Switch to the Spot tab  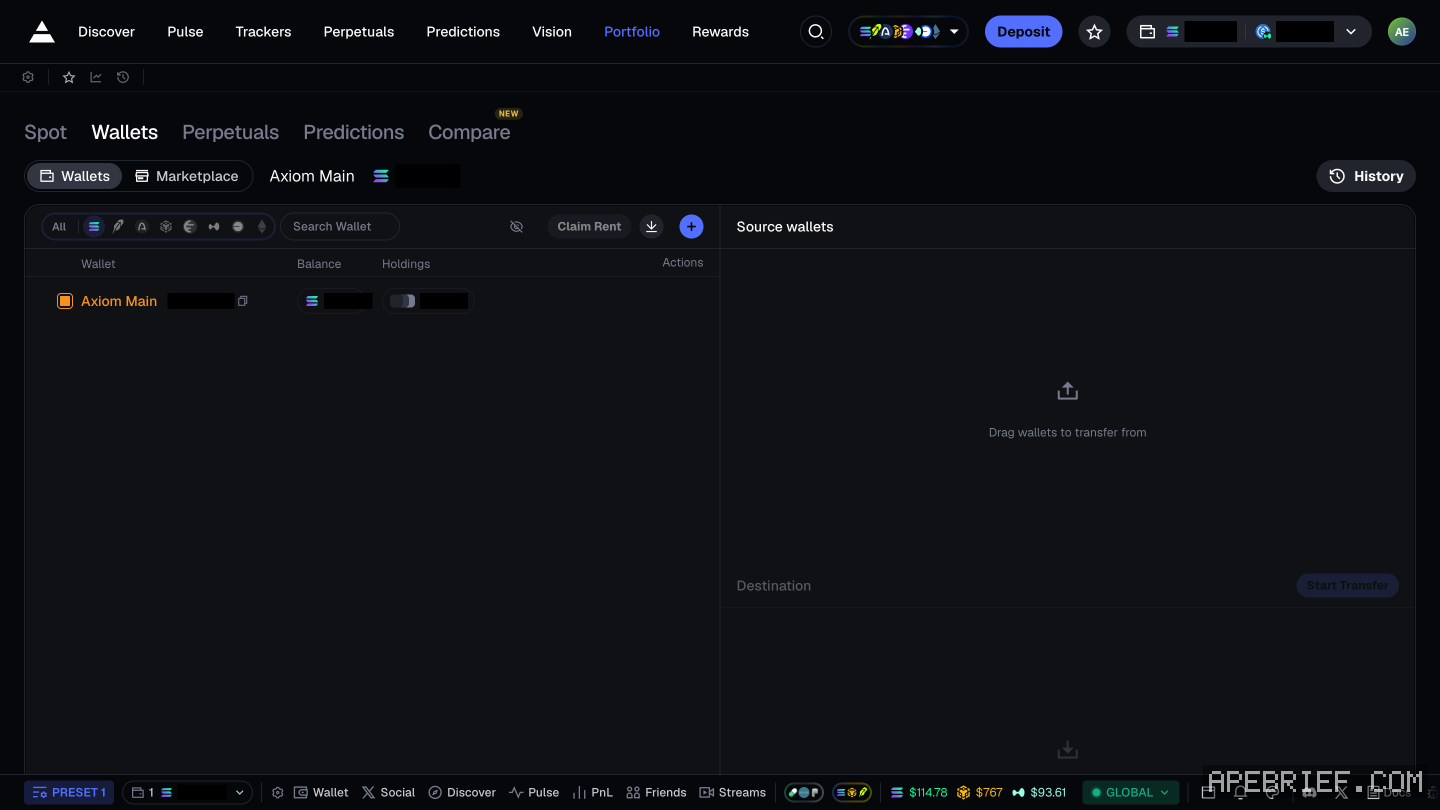(x=45, y=132)
